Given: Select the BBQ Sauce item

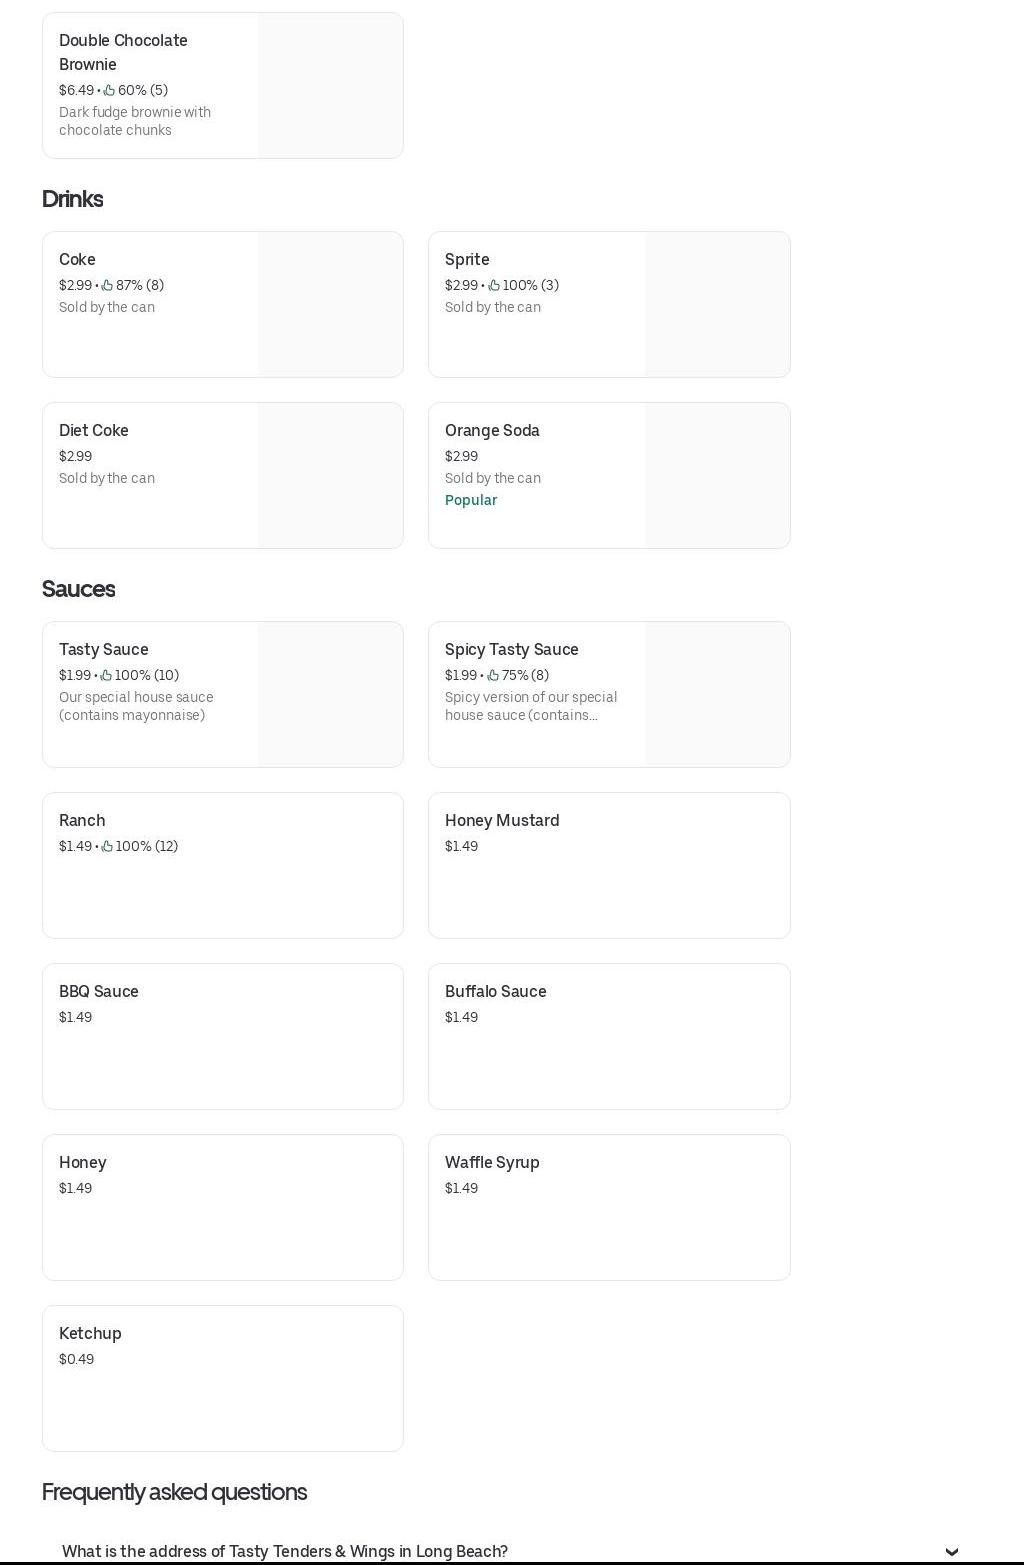Looking at the screenshot, I should click(x=222, y=1036).
